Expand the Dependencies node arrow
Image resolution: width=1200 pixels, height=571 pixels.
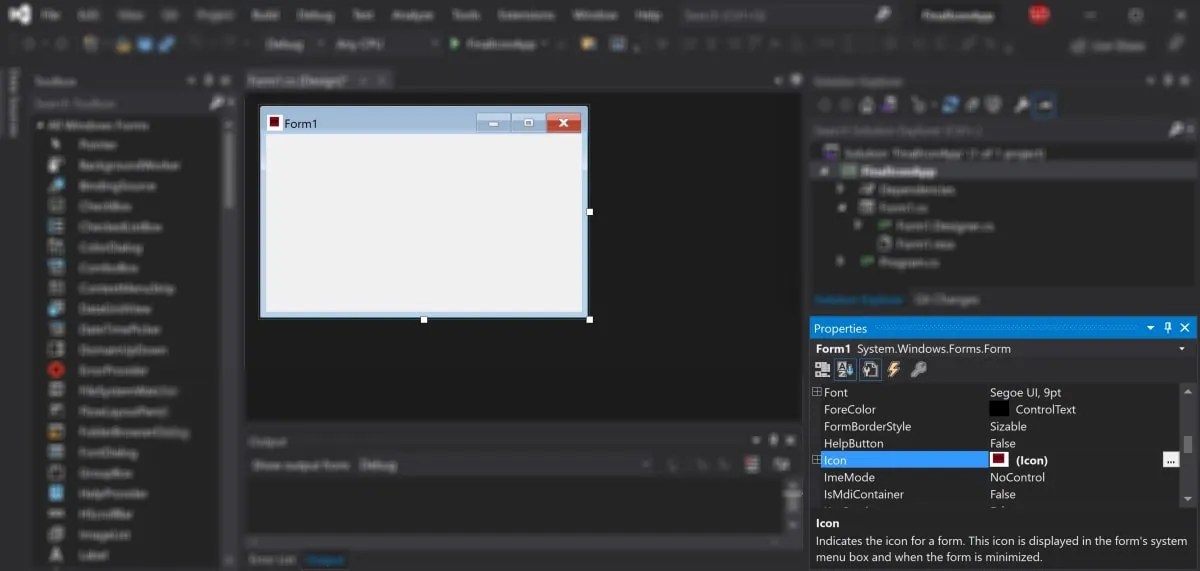click(x=841, y=189)
